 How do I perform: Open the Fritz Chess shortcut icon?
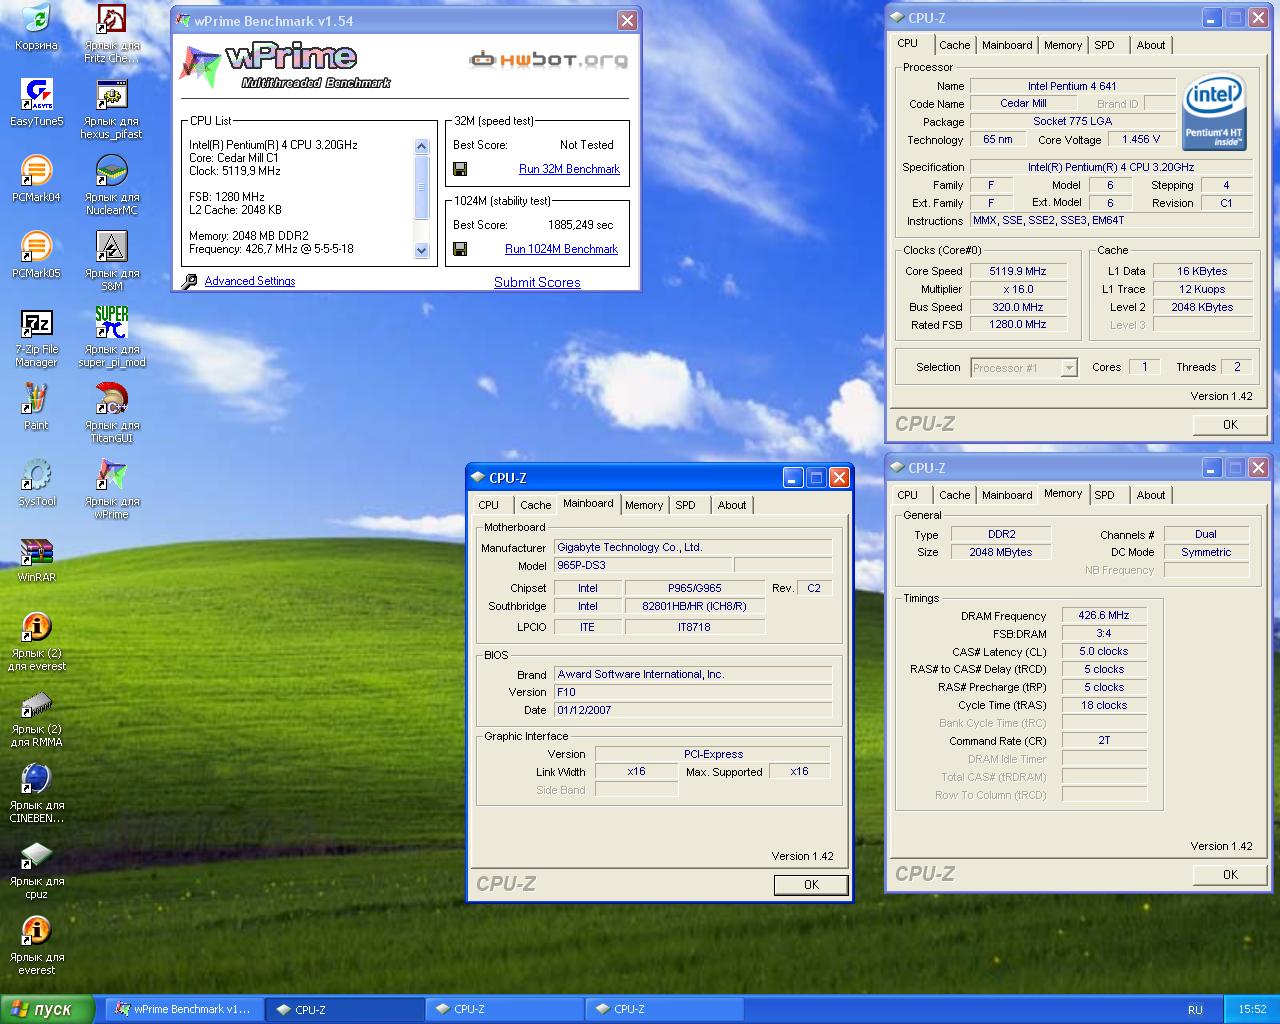tap(111, 19)
